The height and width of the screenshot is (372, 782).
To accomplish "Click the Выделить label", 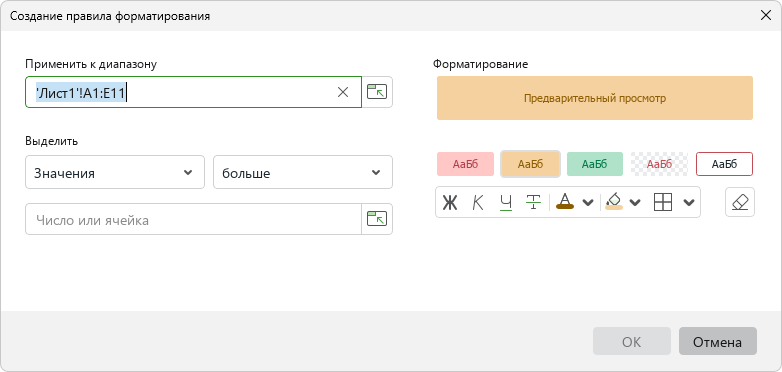I will (51, 141).
